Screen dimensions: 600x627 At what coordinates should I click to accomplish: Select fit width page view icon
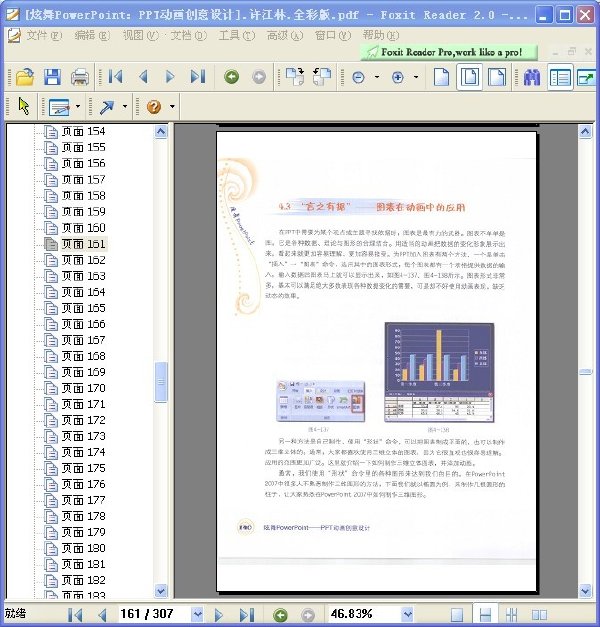click(x=497, y=77)
